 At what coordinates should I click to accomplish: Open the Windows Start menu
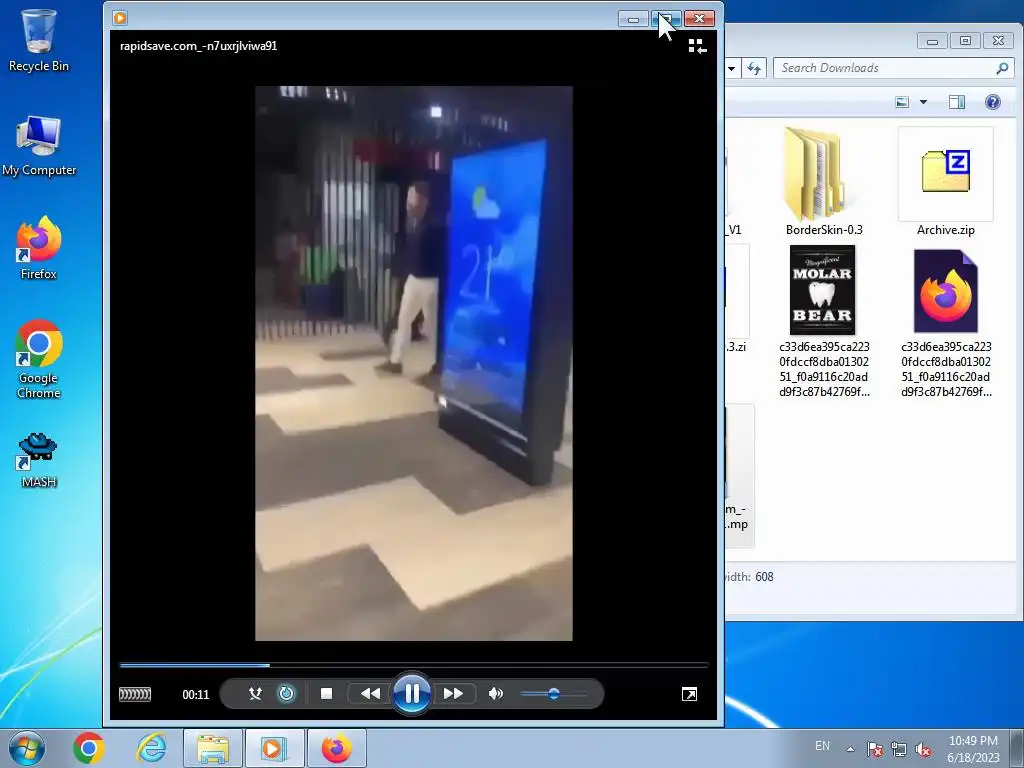tap(27, 748)
